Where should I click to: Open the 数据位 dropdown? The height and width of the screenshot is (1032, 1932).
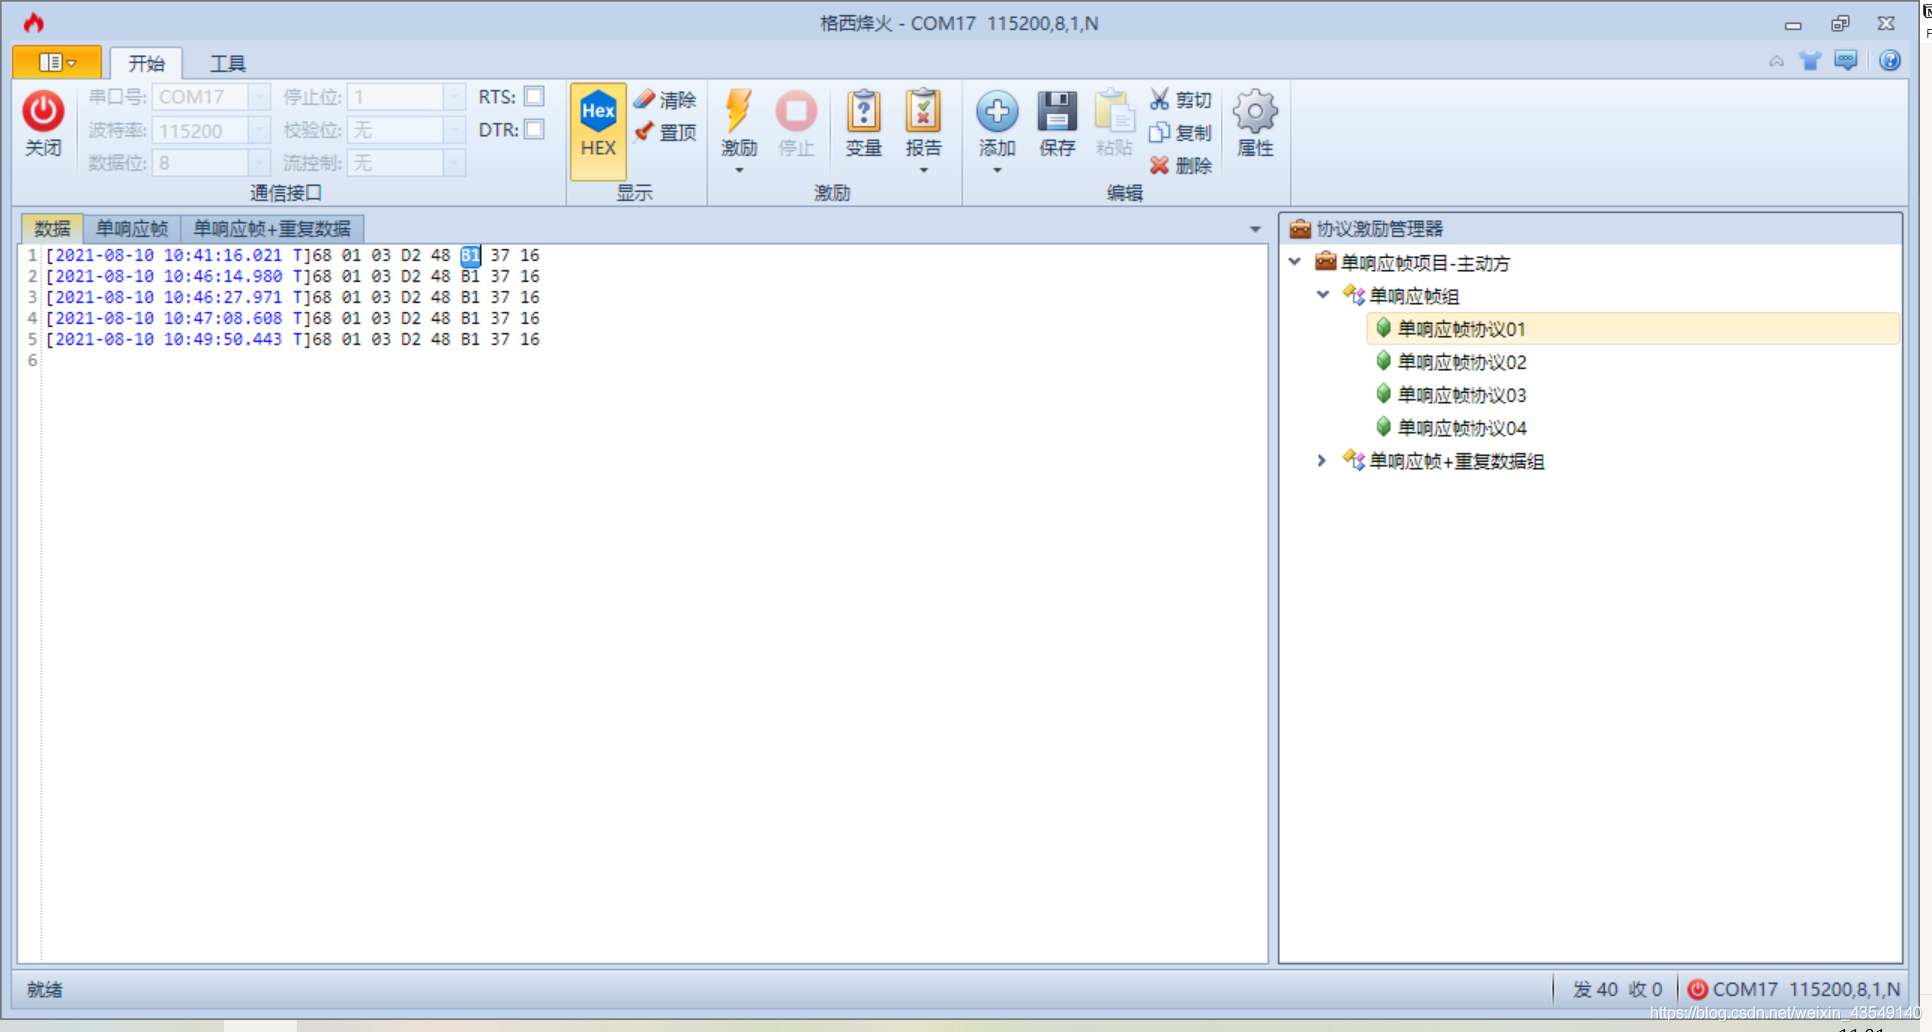tap(259, 163)
